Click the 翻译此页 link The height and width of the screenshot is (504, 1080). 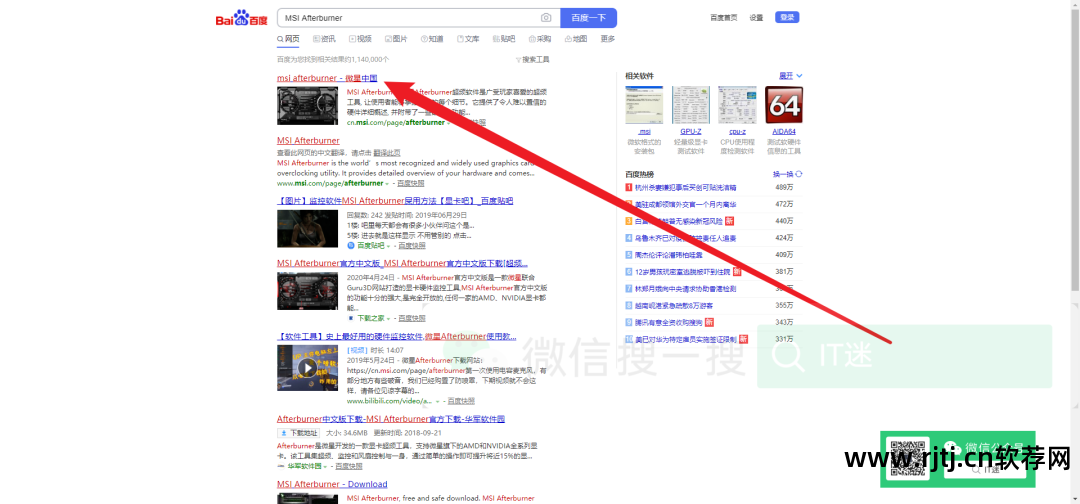[x=386, y=152]
